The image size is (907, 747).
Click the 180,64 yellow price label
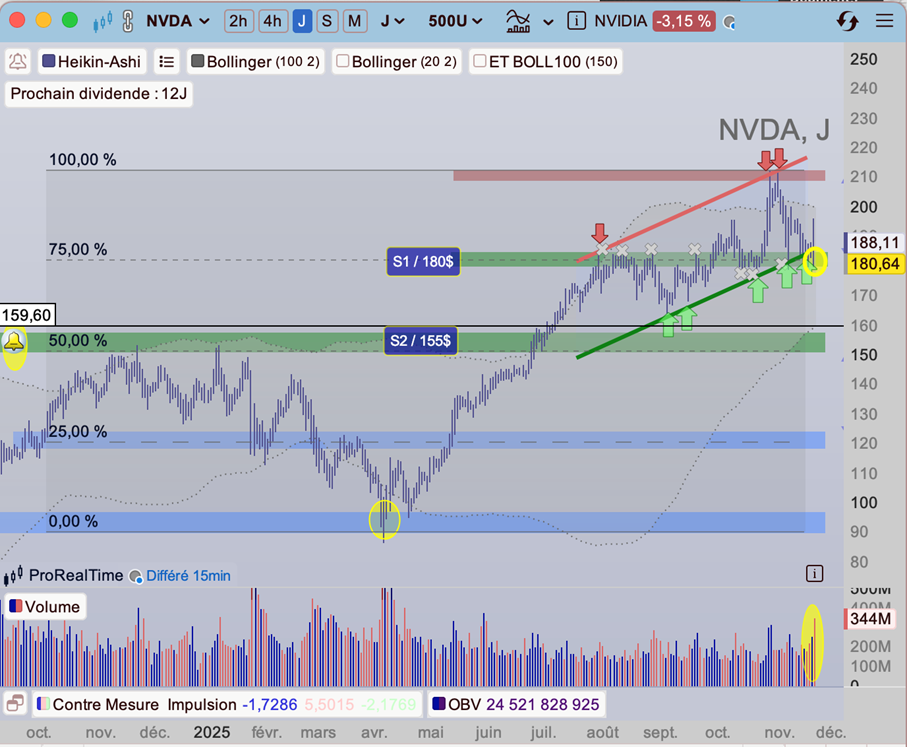pos(874,264)
